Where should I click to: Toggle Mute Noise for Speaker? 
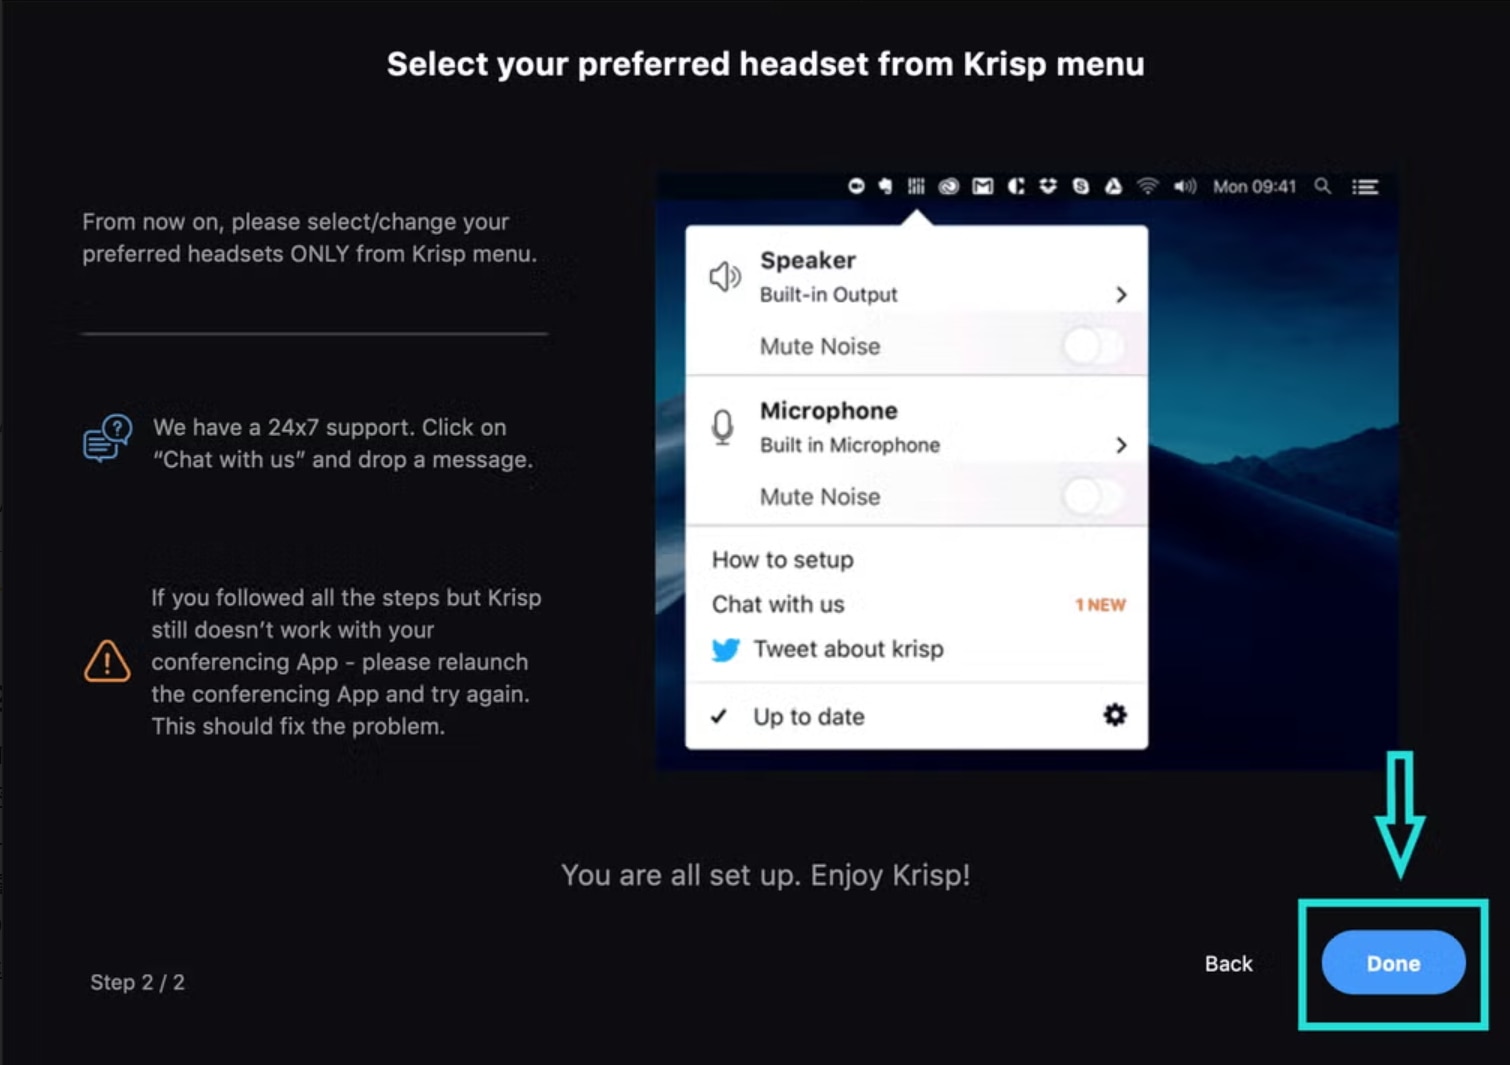click(x=1094, y=346)
